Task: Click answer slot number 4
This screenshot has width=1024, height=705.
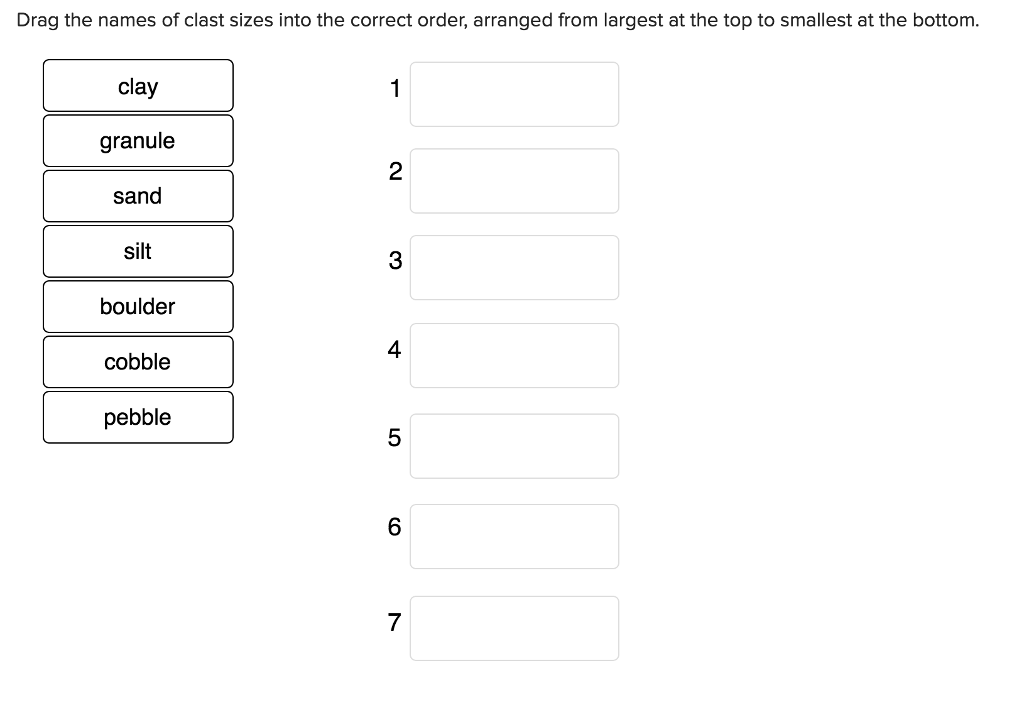Action: pyautogui.click(x=514, y=355)
